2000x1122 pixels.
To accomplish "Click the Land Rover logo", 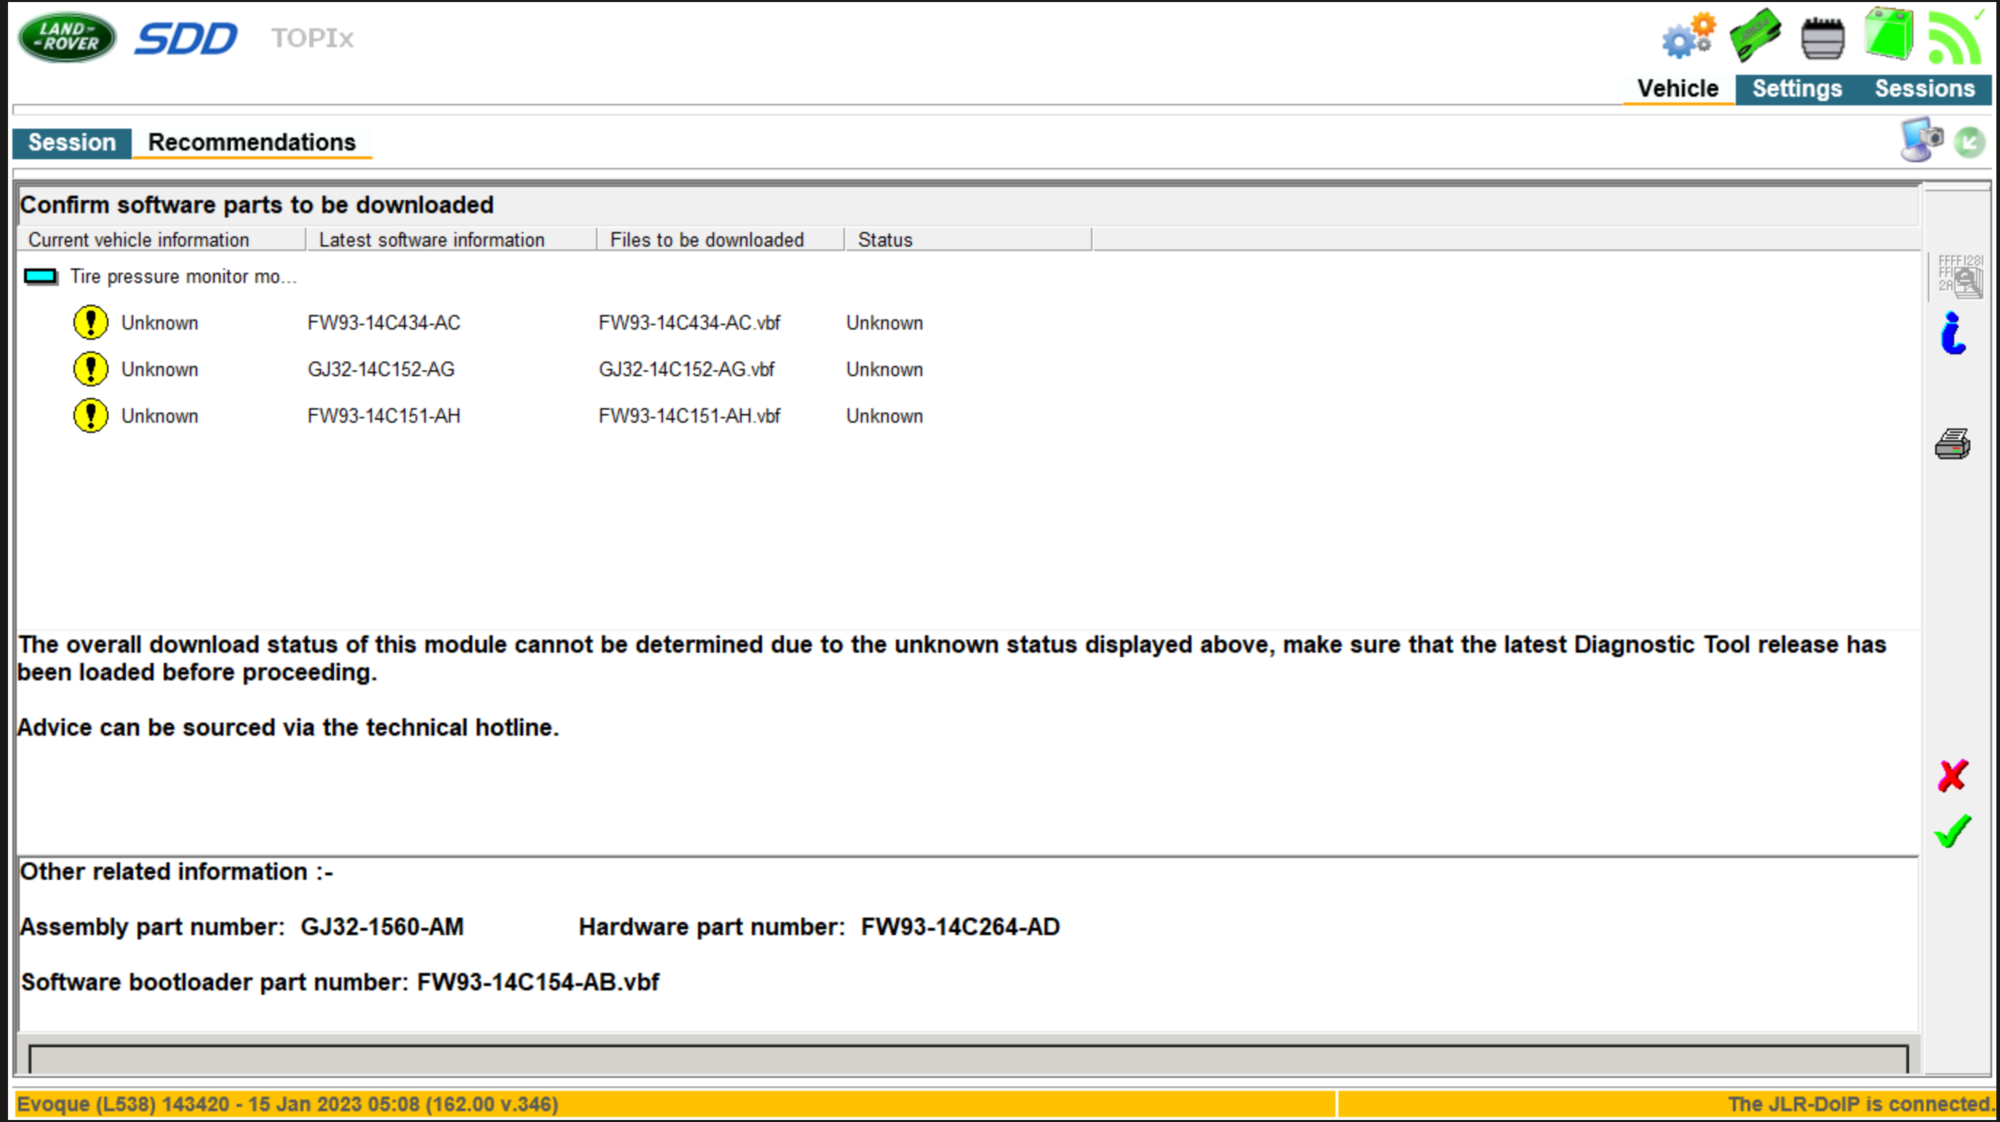I will pos(67,38).
